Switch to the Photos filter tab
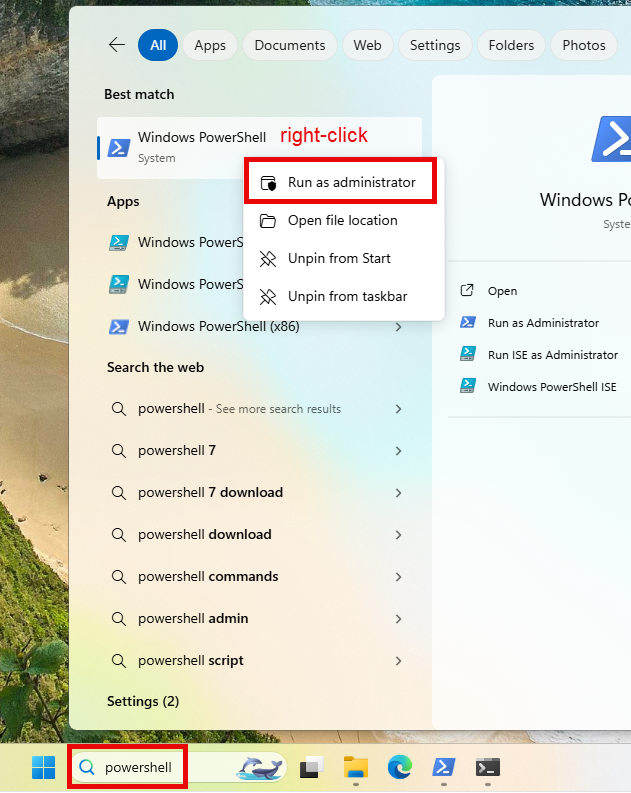 pyautogui.click(x=584, y=45)
